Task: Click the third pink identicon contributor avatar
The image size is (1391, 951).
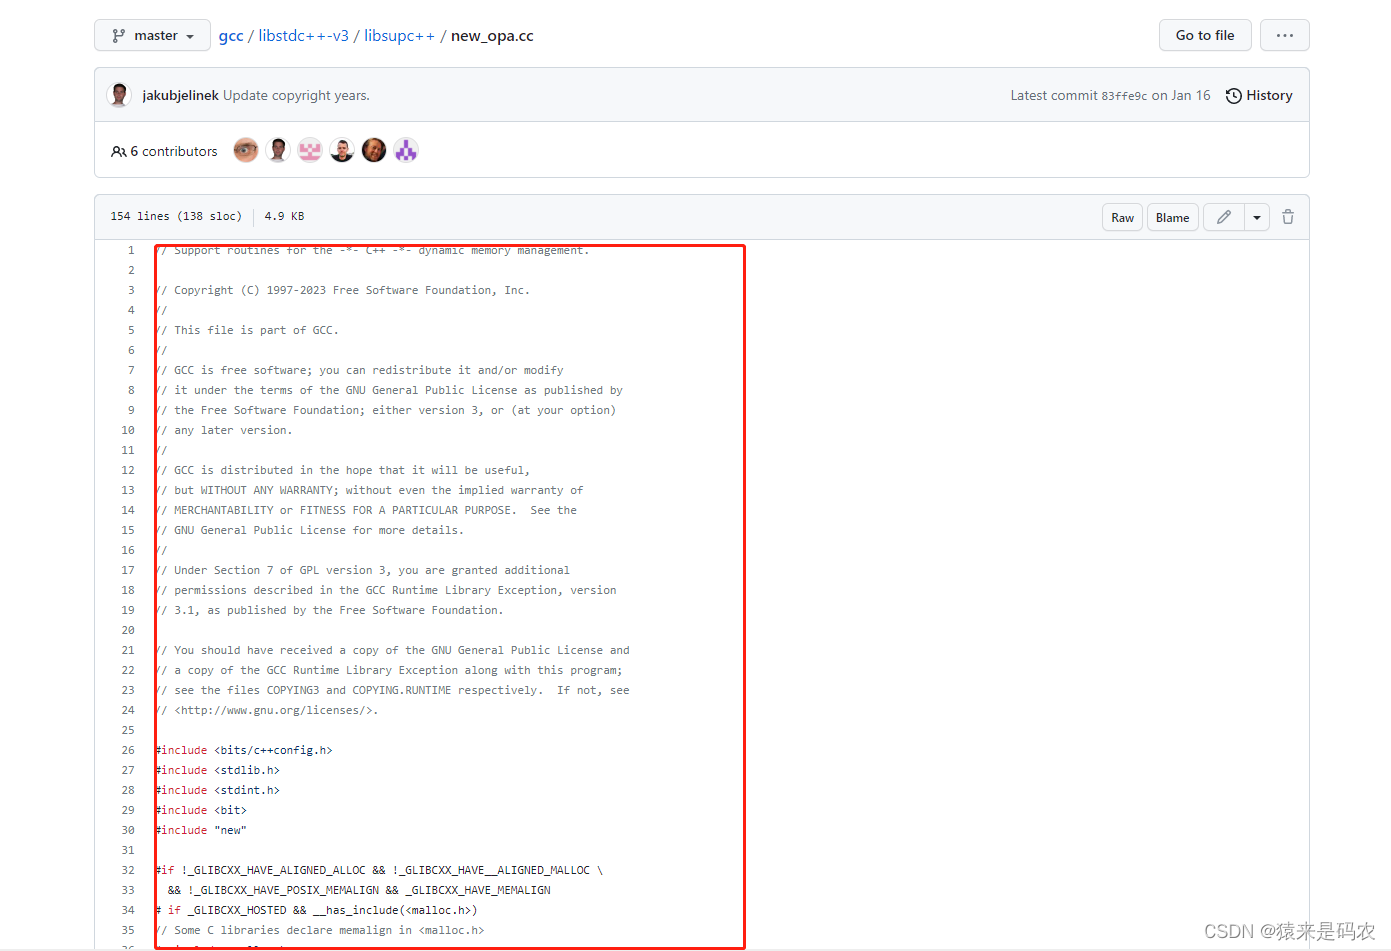Action: coord(310,150)
